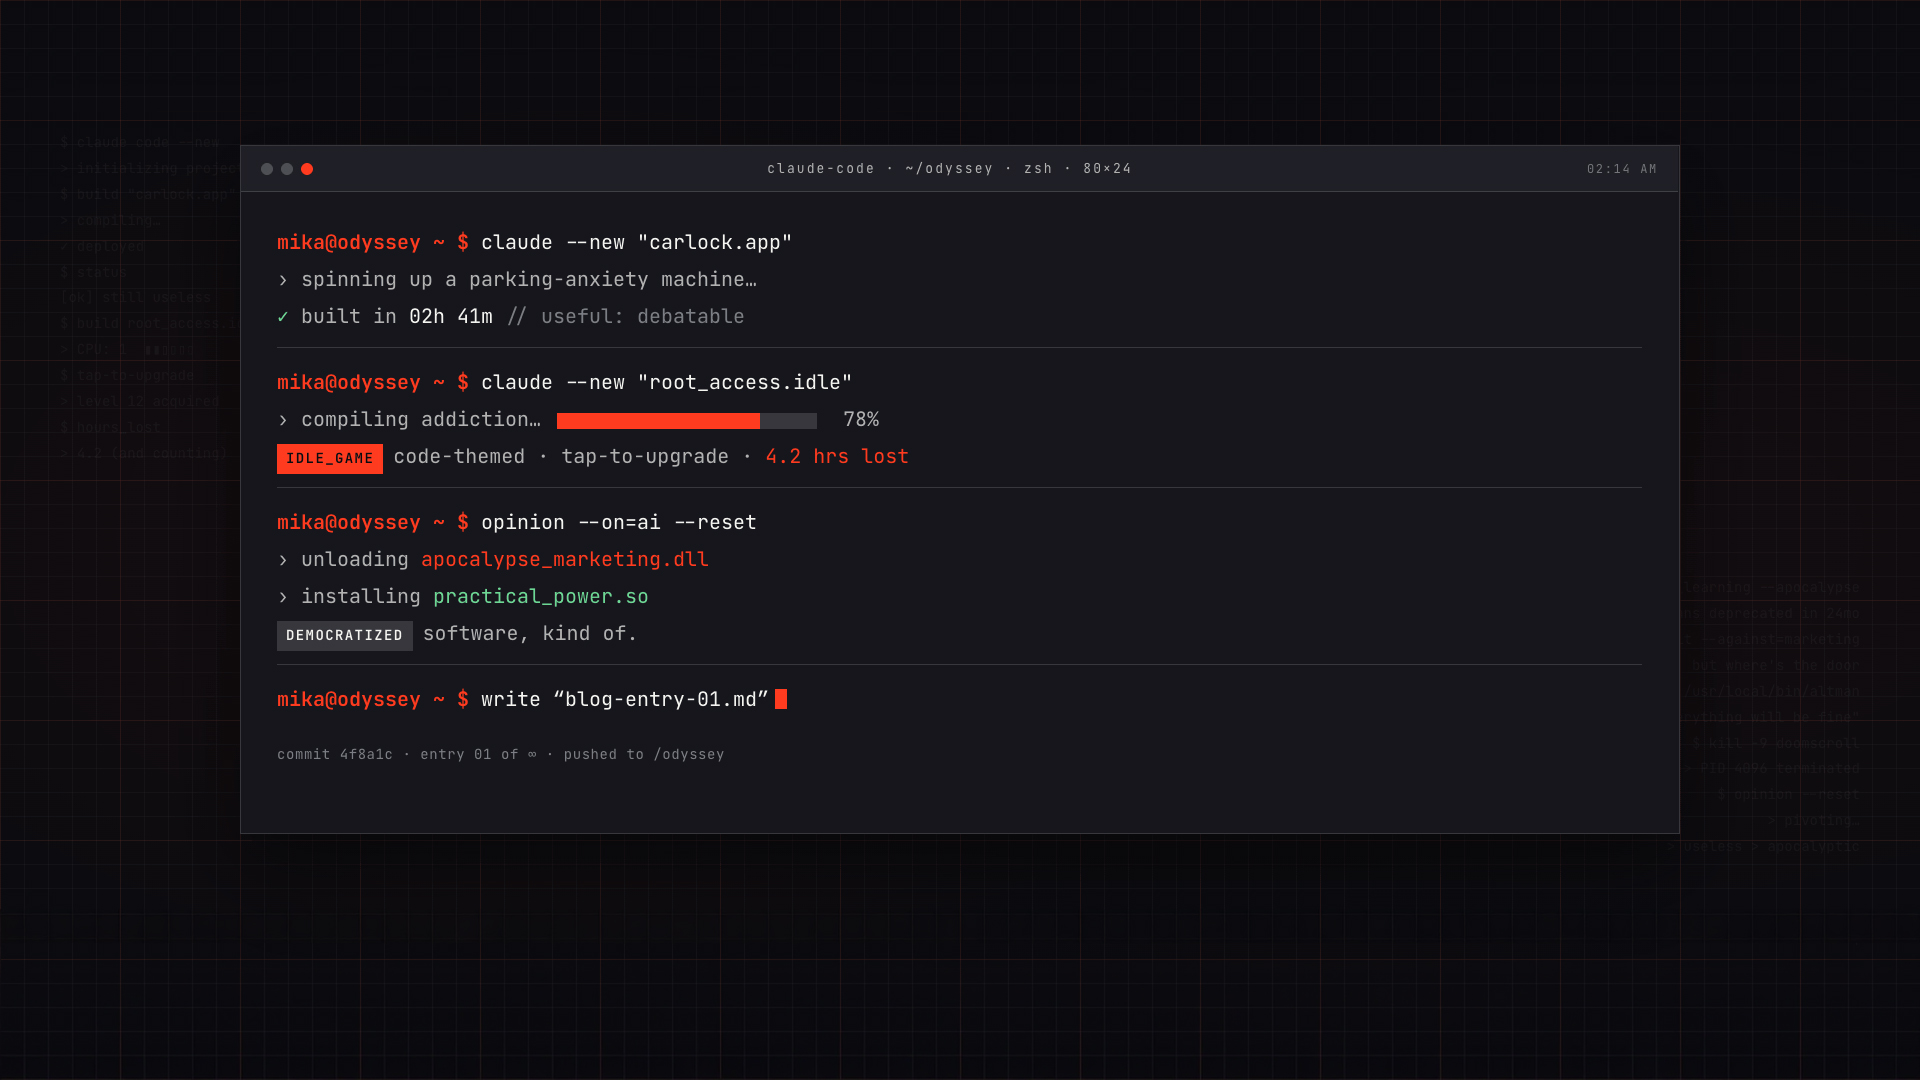Screen dimensions: 1920x1080
Task: Click 'code-themed' text
Action: click(459, 457)
